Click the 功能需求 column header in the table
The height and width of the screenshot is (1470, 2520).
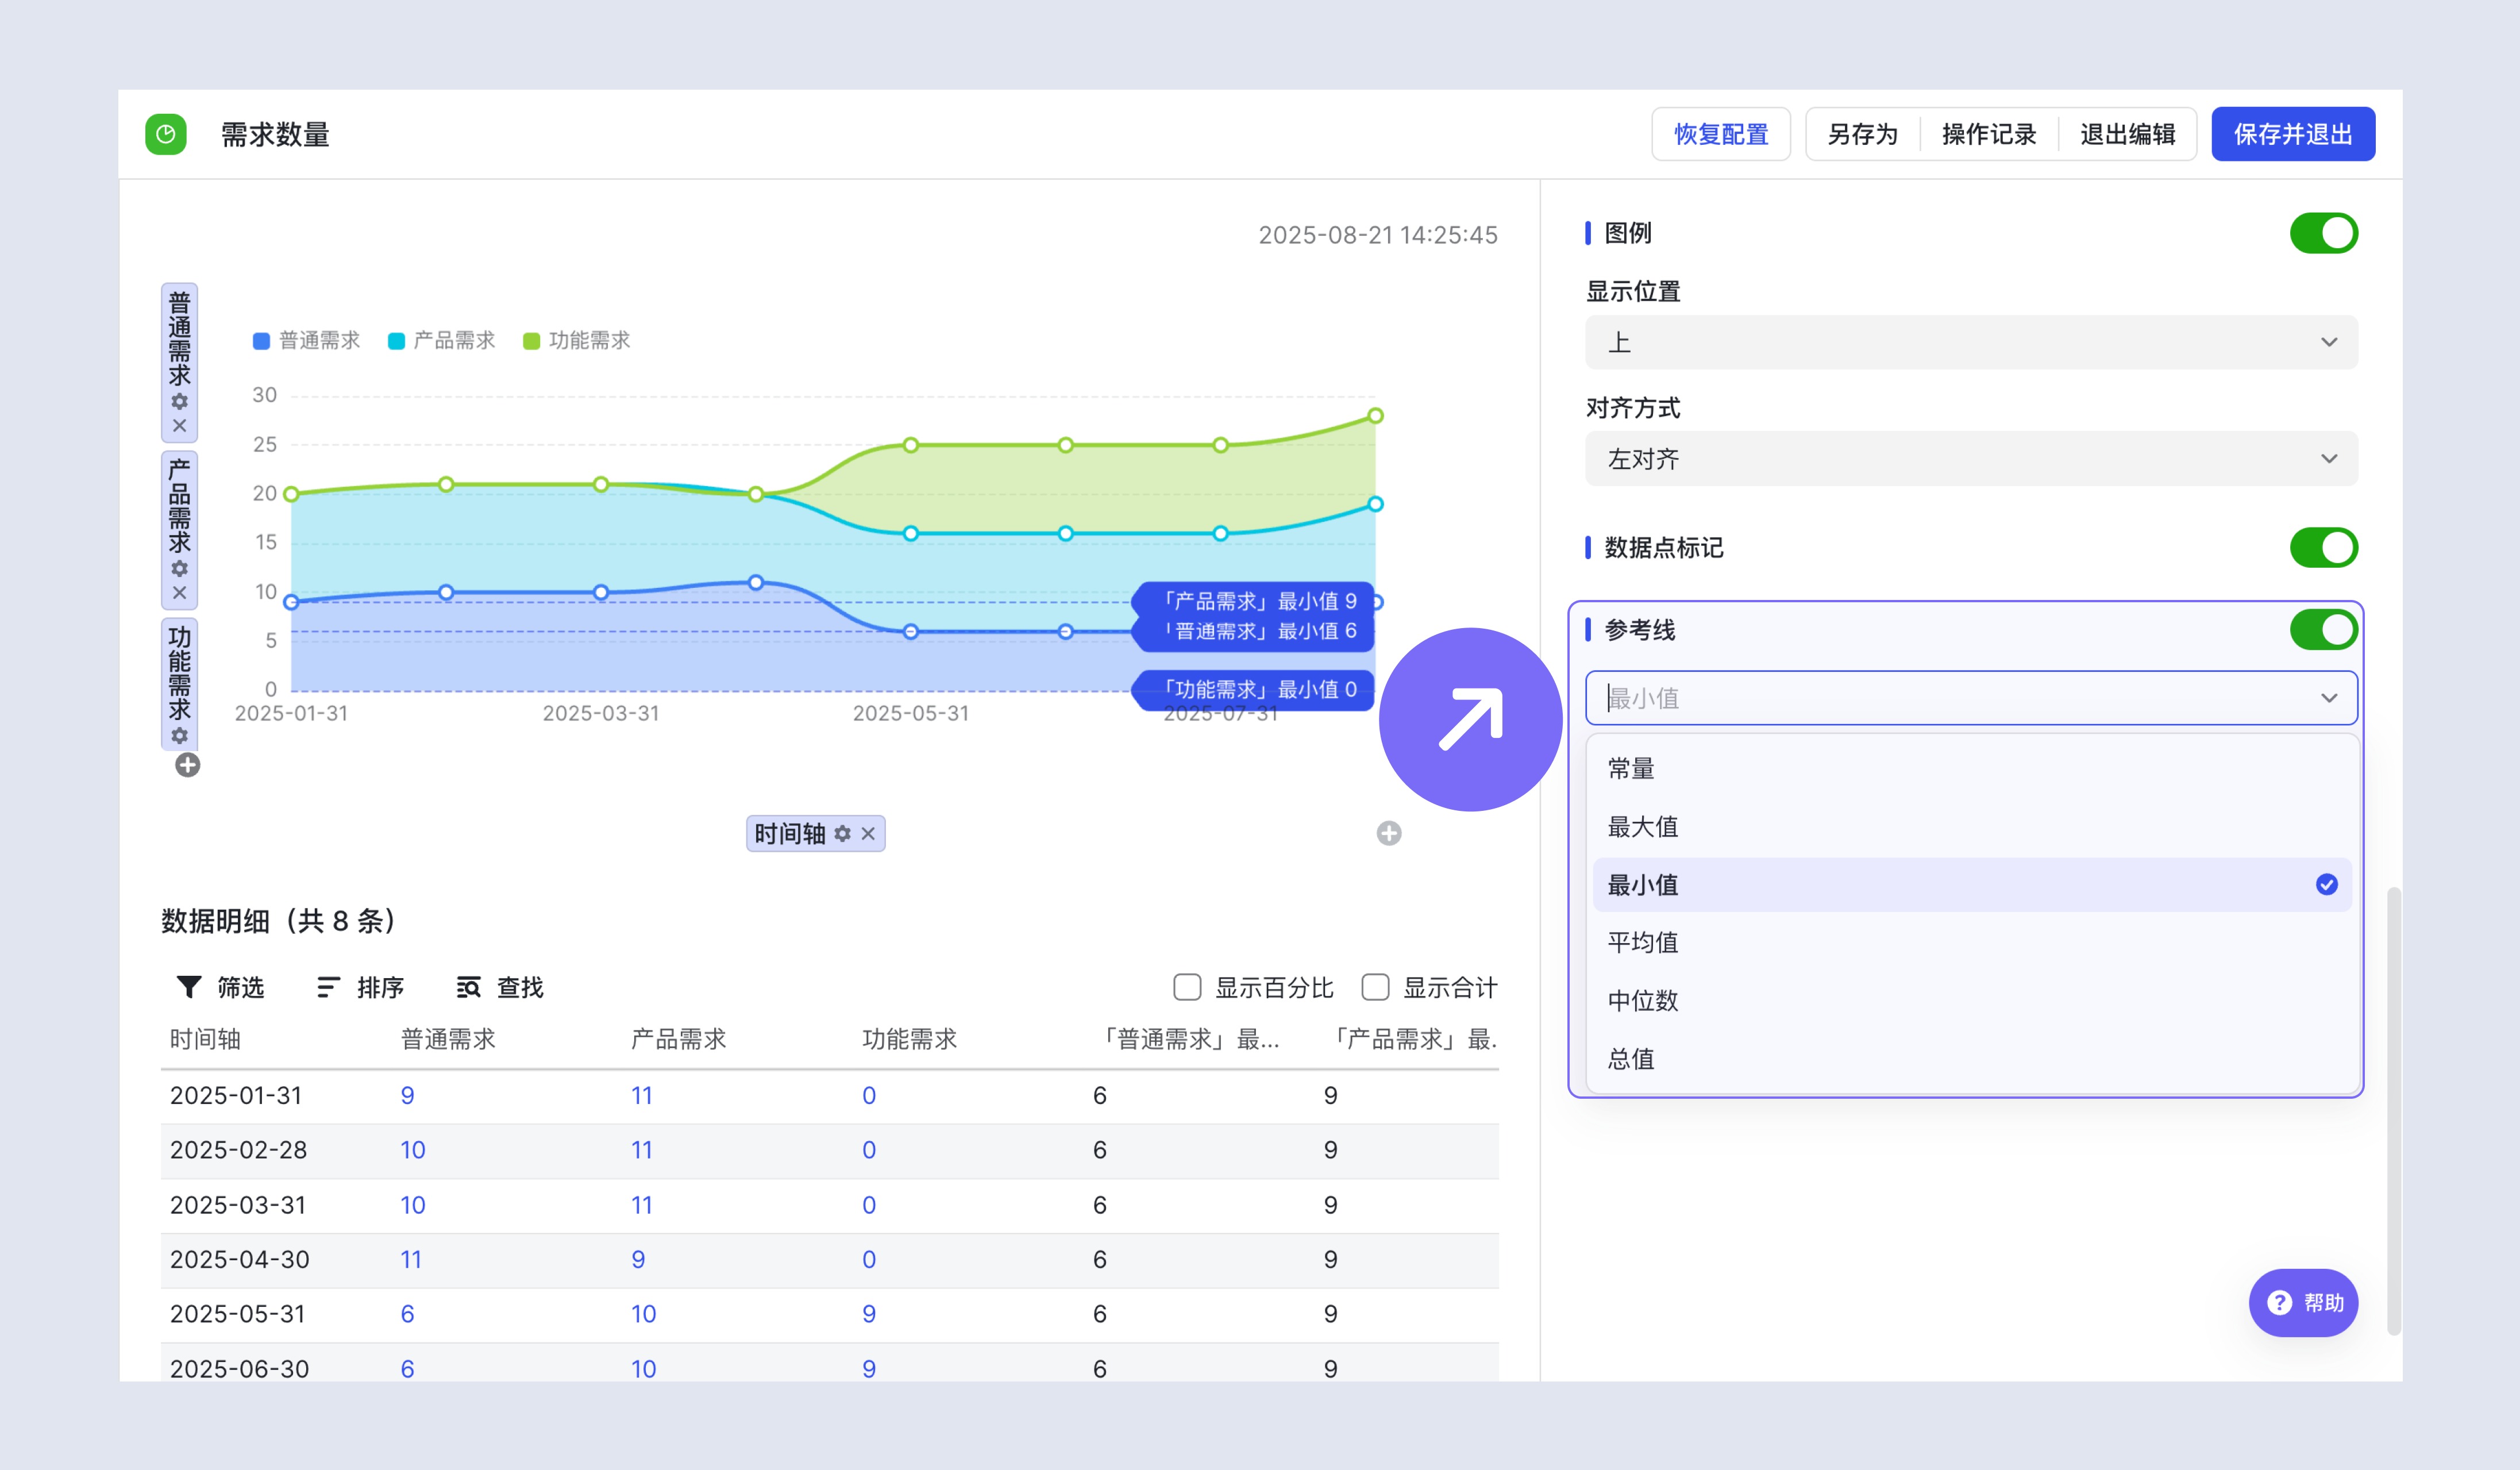point(909,1039)
